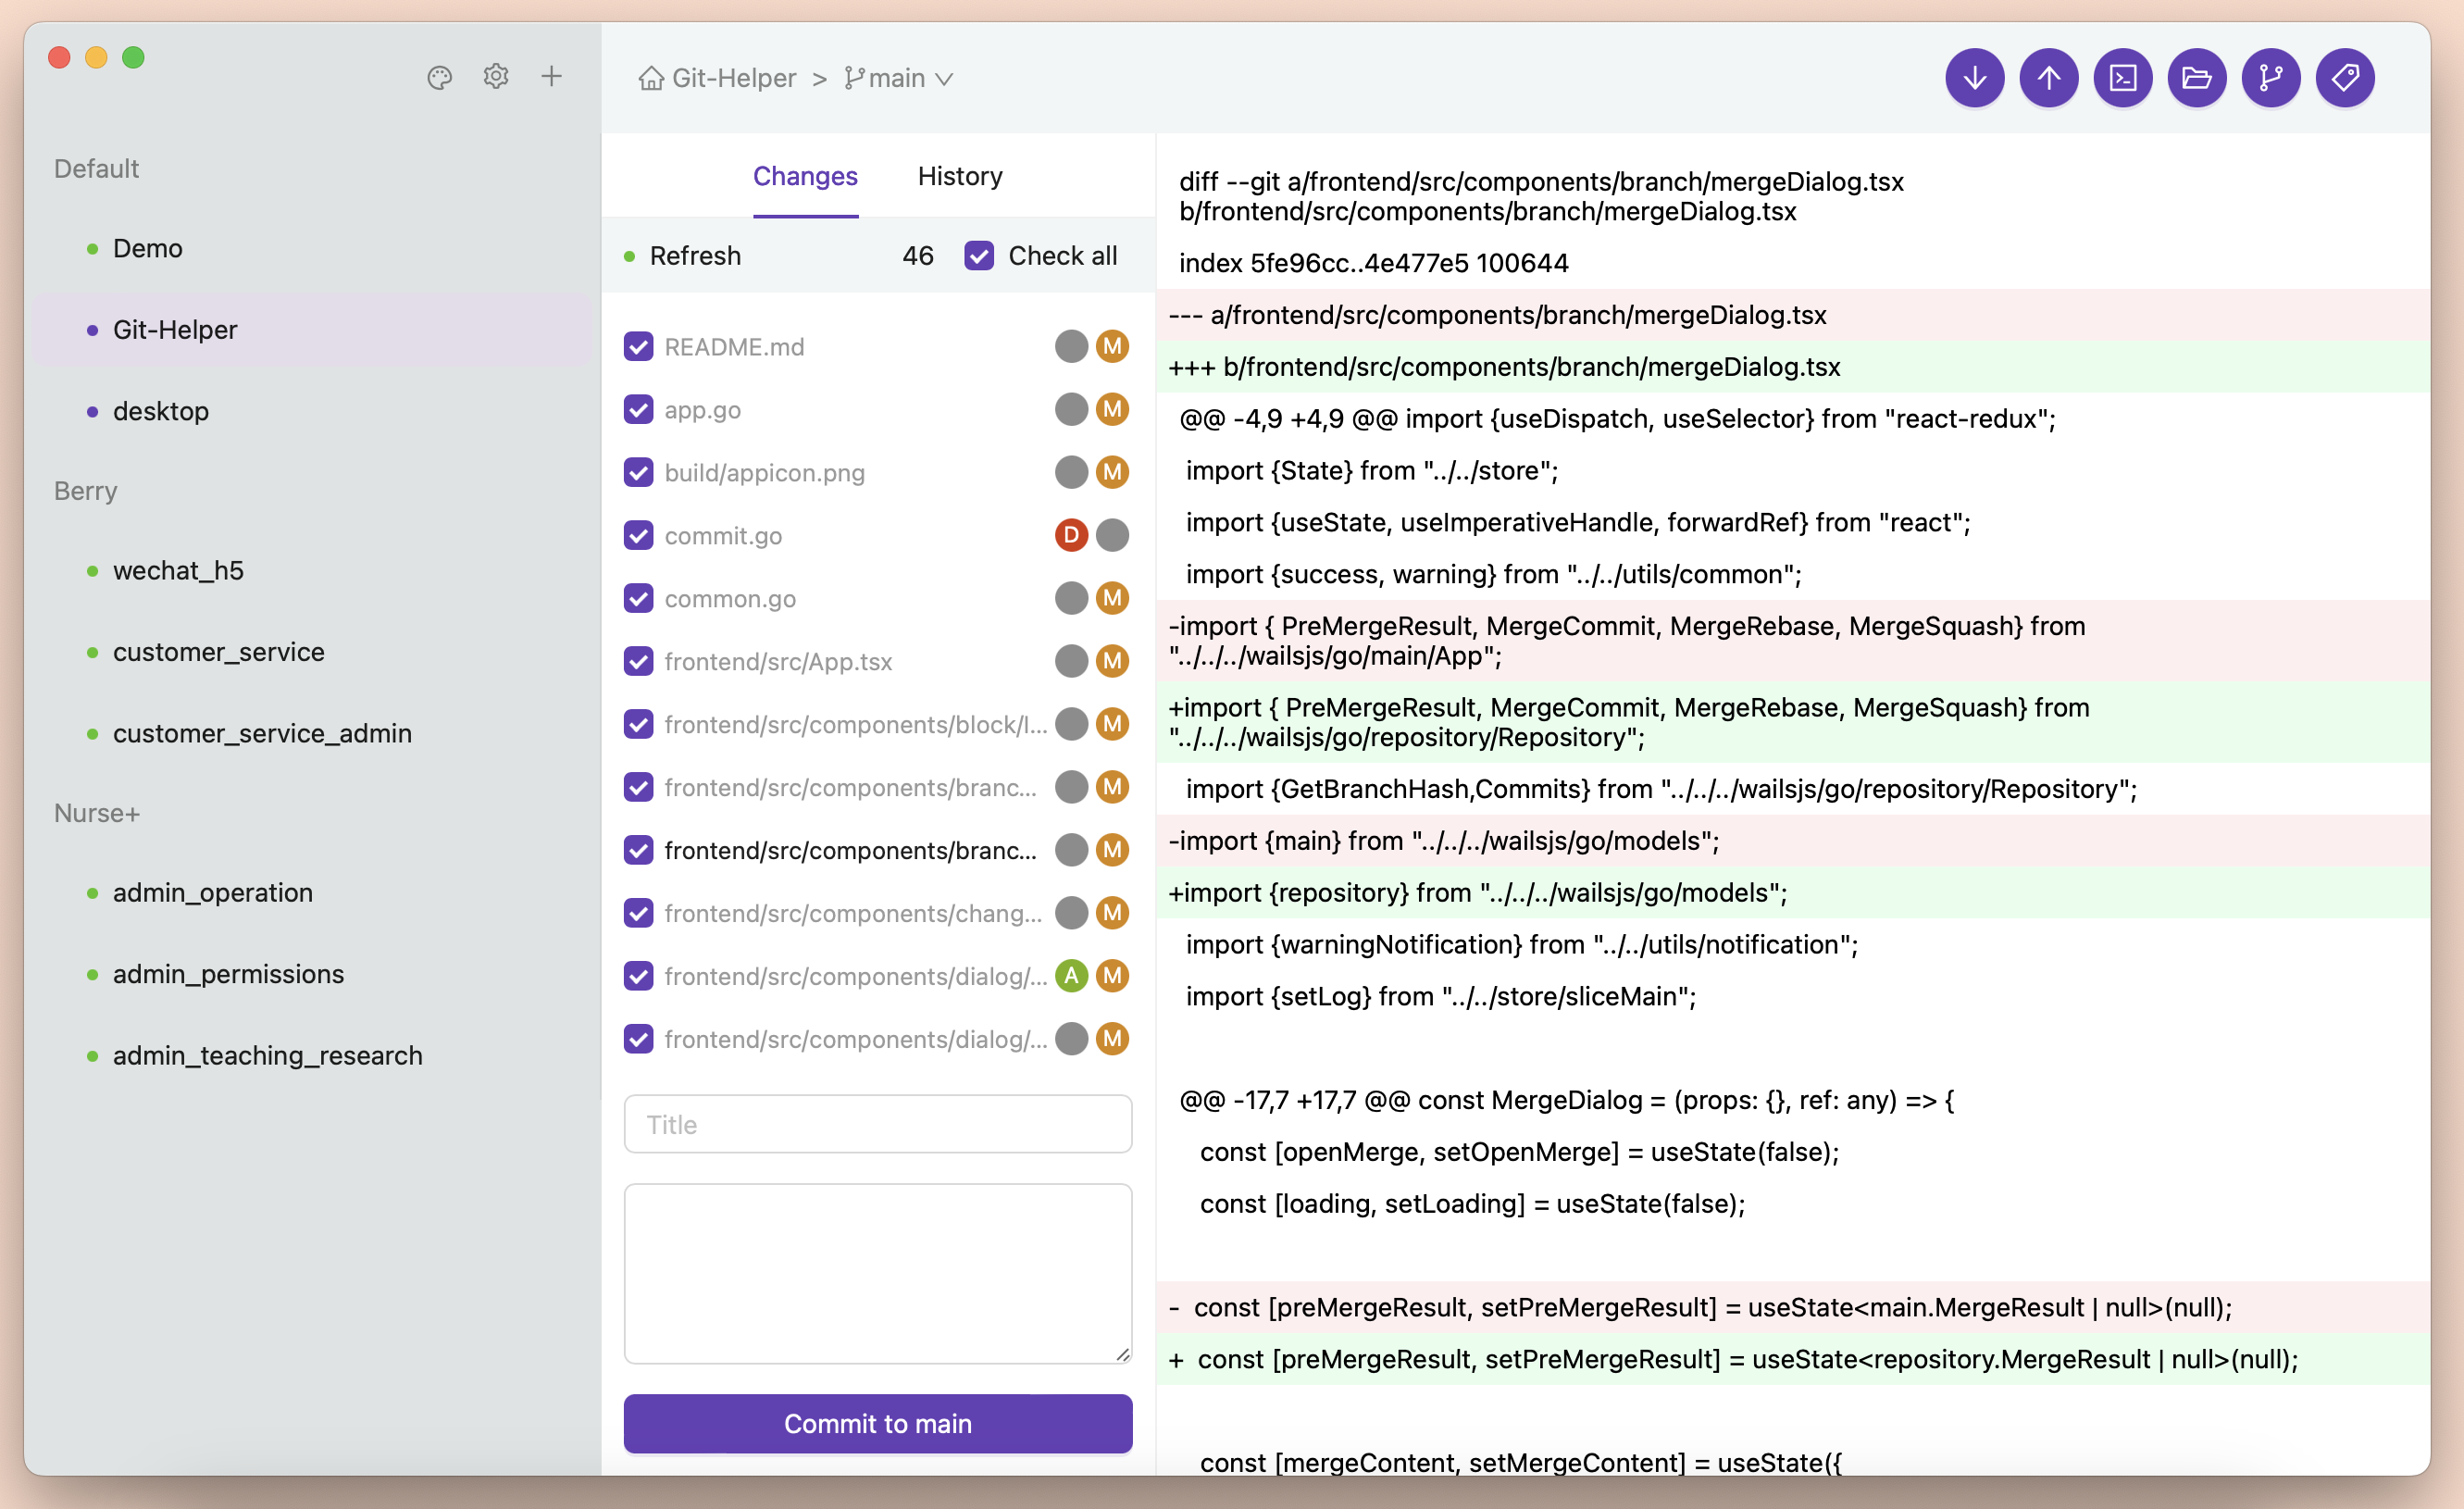Click the plus icon to add repository

click(551, 76)
